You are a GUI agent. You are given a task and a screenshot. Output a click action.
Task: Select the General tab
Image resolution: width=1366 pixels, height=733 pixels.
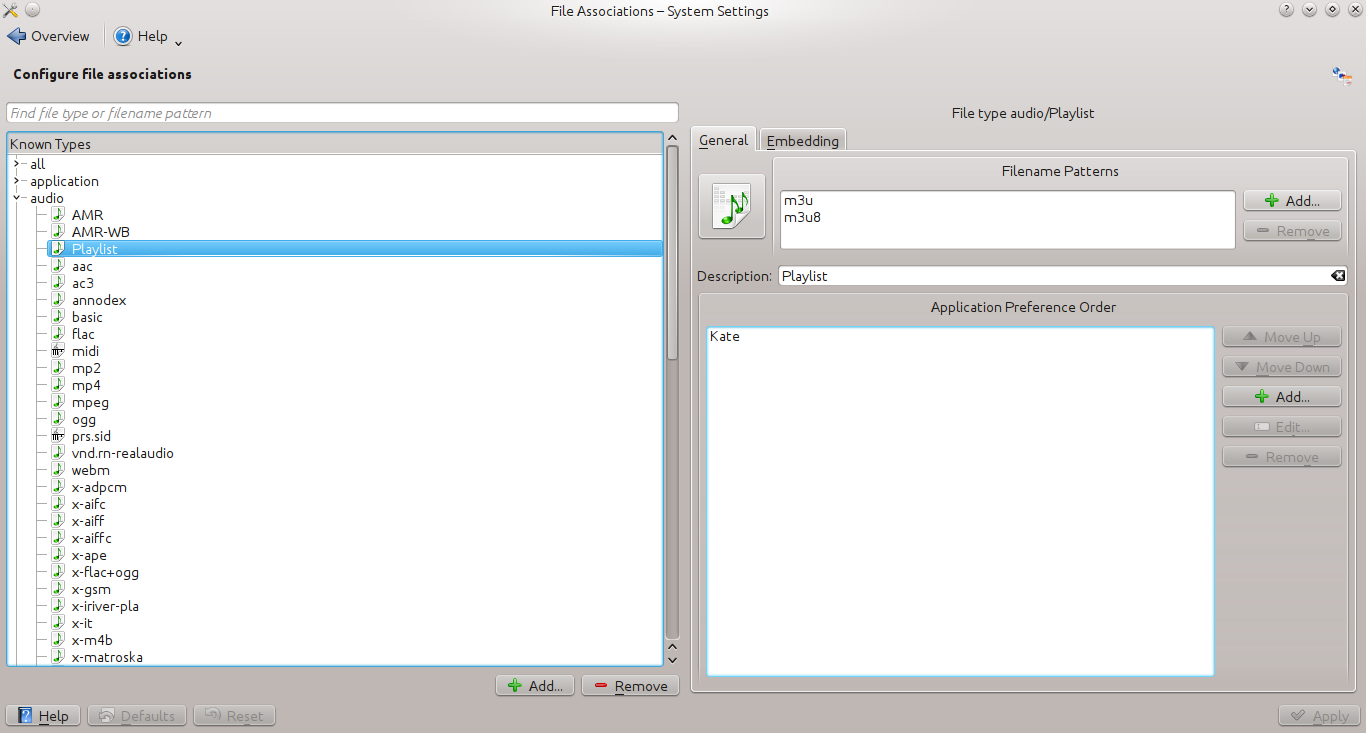(723, 141)
